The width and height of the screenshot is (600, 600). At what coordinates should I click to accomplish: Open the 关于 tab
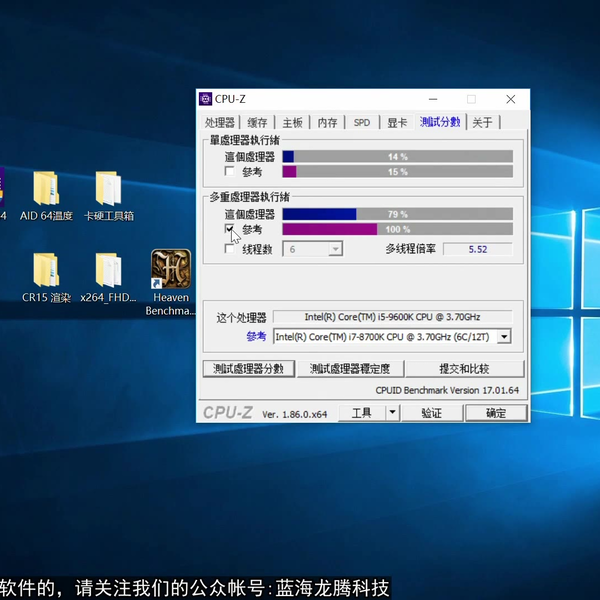[x=482, y=122]
